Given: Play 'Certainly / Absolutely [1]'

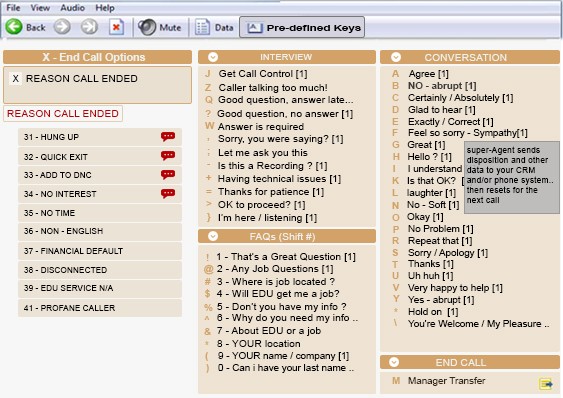Looking at the screenshot, I should point(460,98).
